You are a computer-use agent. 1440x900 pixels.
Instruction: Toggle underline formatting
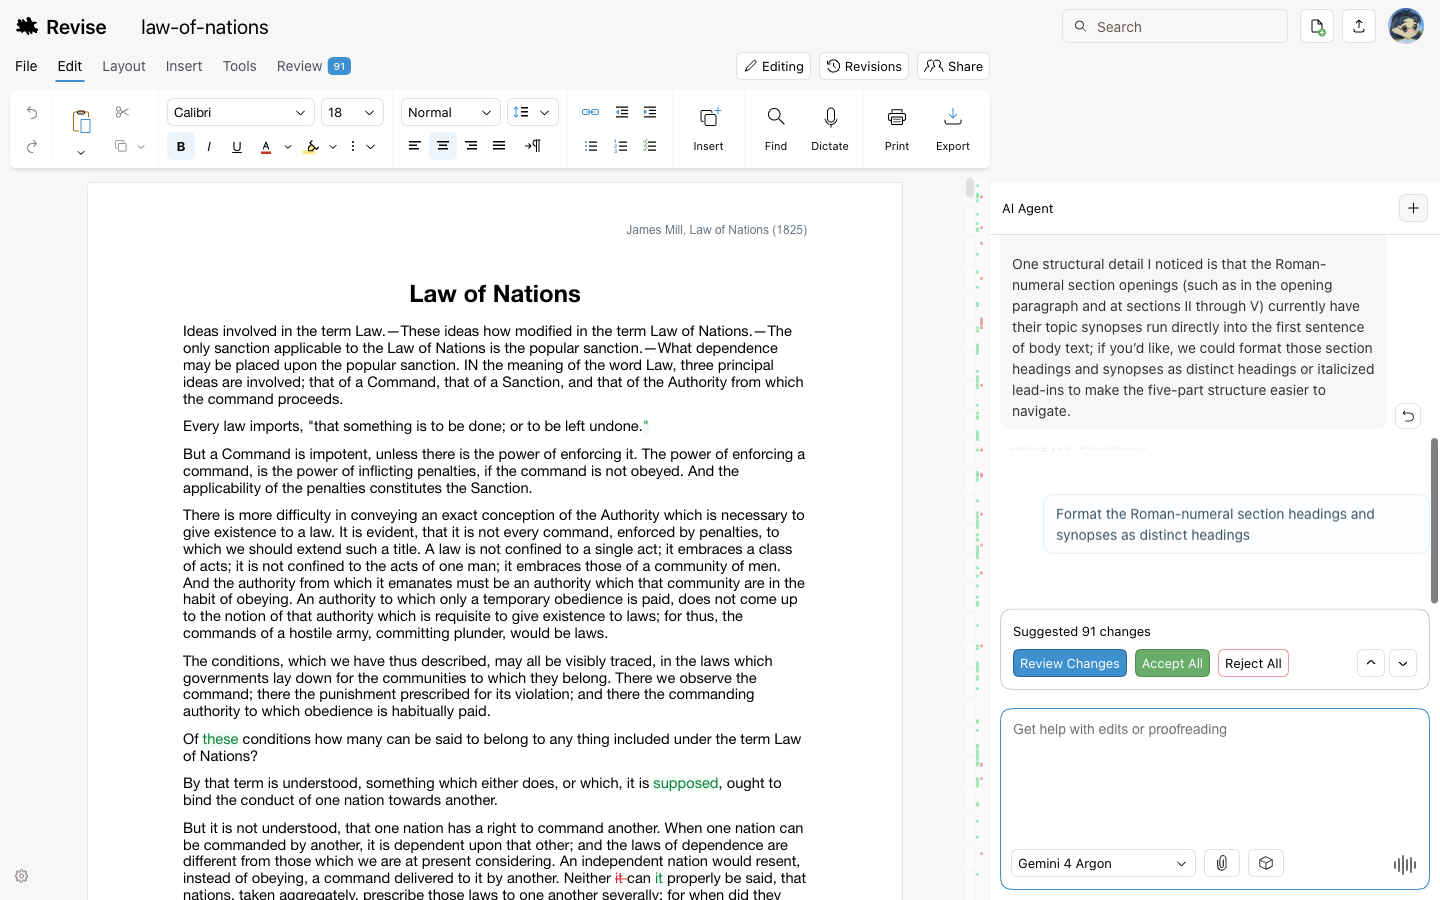237,147
